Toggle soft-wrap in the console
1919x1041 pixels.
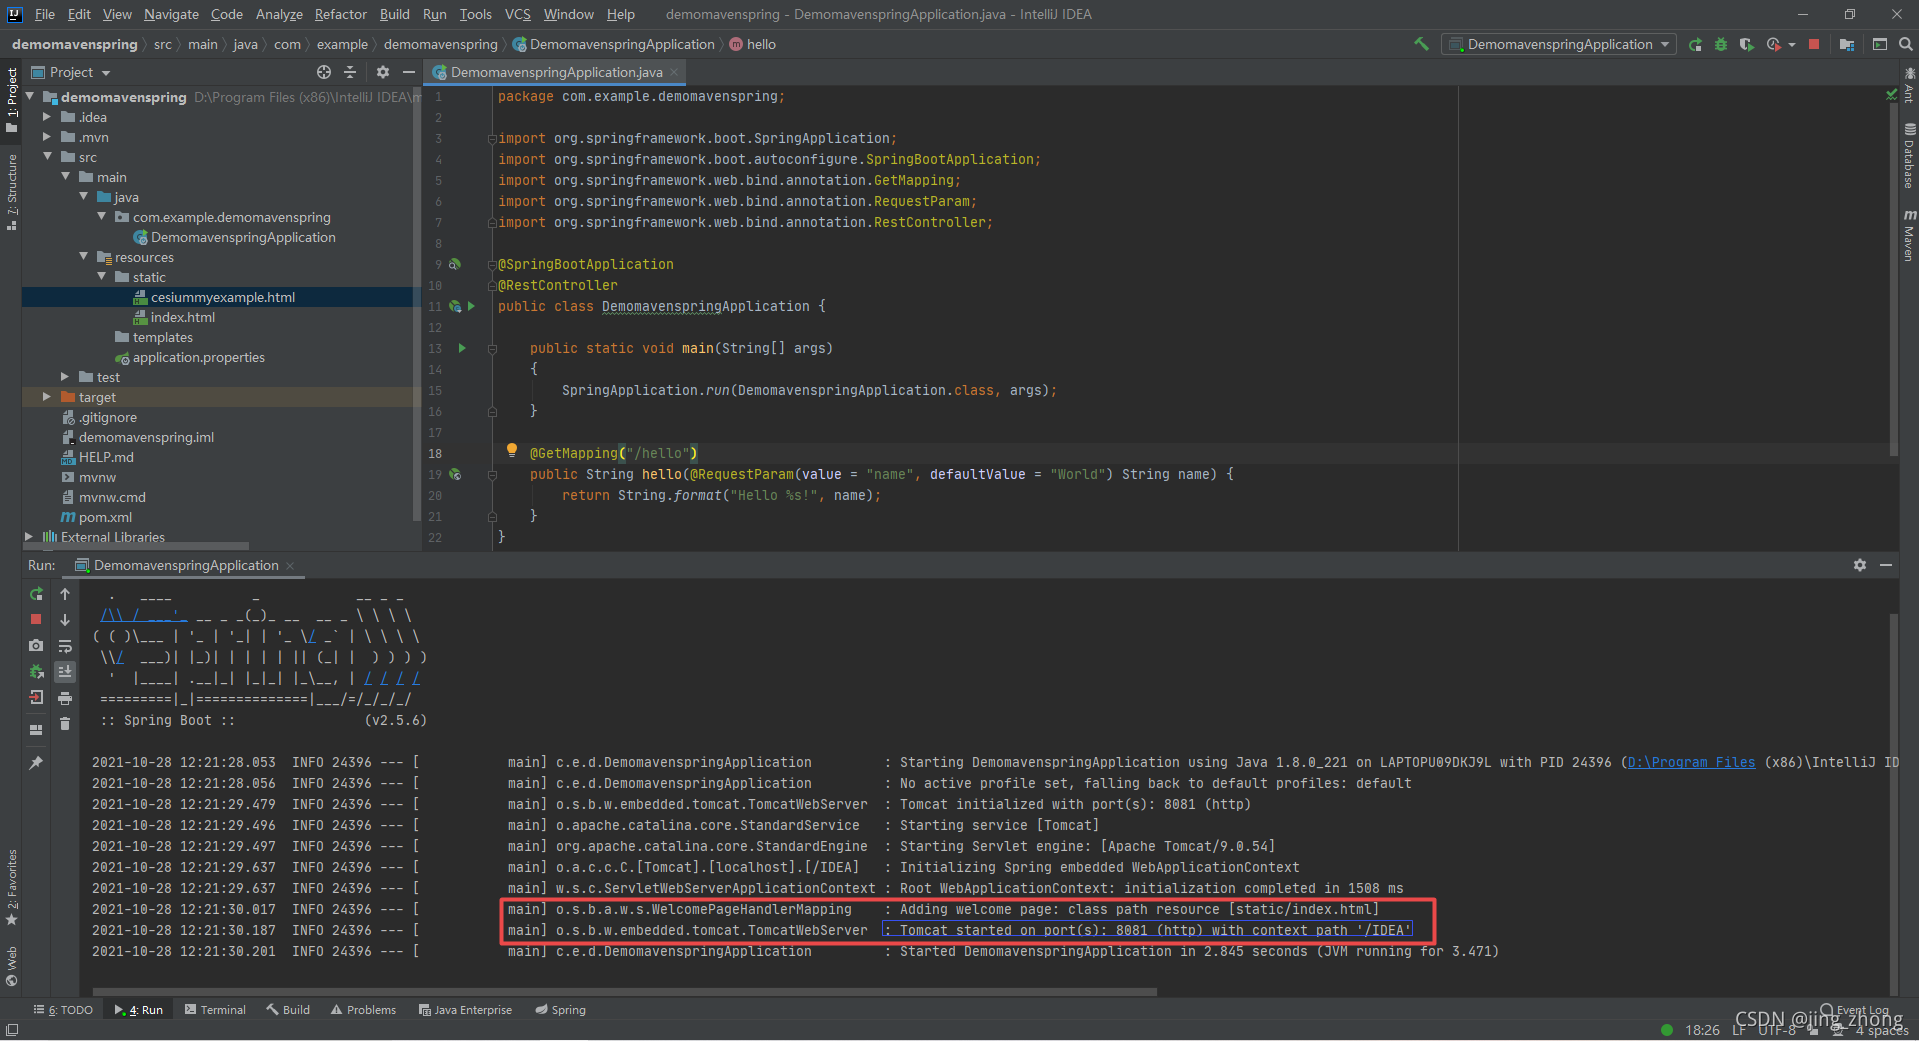tap(65, 646)
